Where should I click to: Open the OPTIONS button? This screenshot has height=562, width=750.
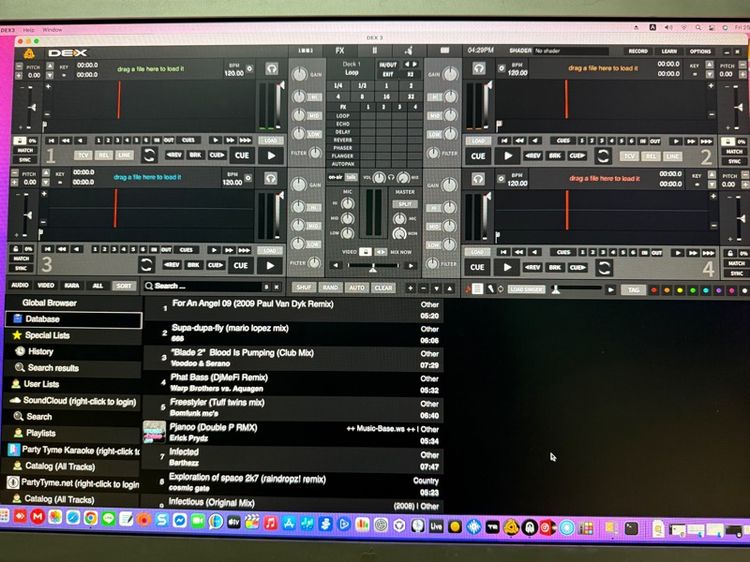coord(700,51)
